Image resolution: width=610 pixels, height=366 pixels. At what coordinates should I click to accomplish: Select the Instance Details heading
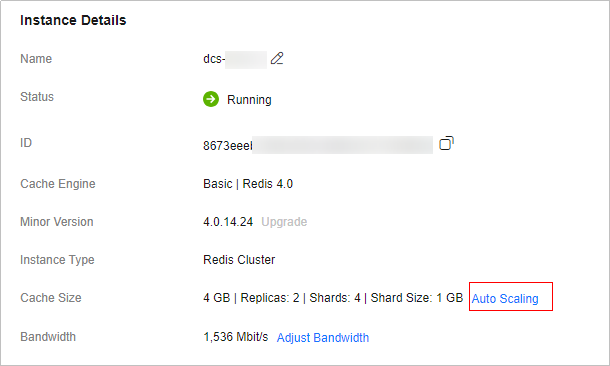tap(73, 20)
